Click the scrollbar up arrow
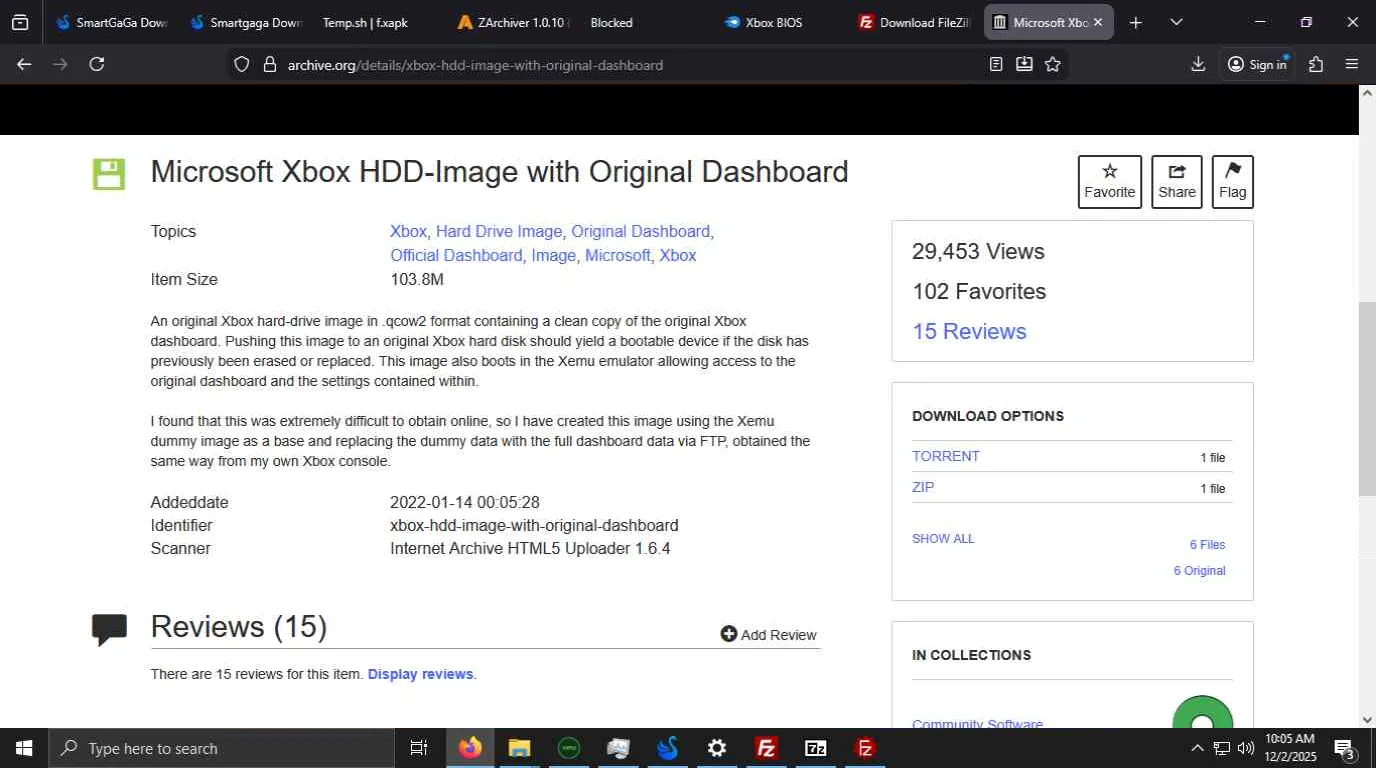Image resolution: width=1376 pixels, height=768 pixels. (1367, 93)
